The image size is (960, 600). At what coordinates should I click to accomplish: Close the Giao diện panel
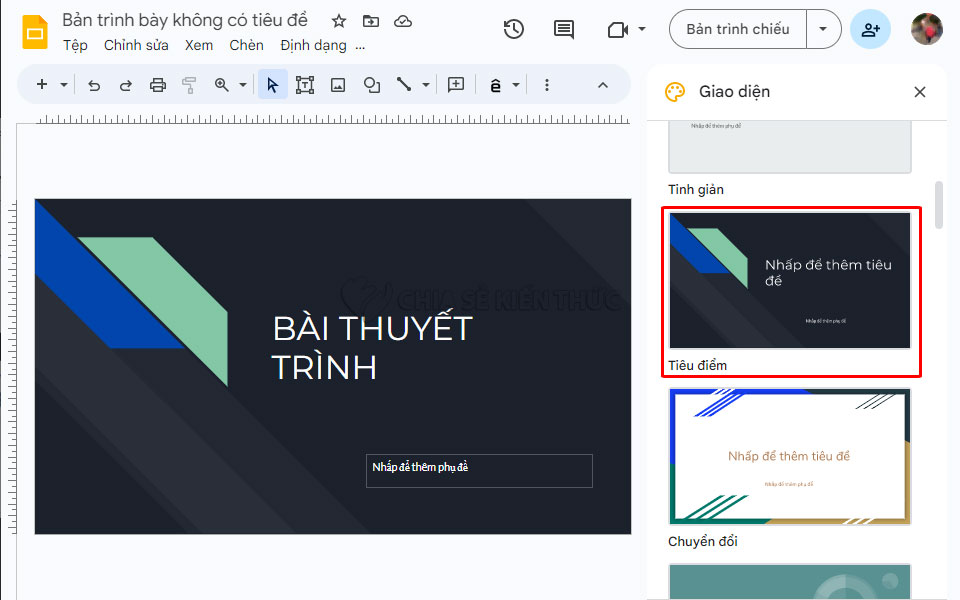(x=920, y=92)
